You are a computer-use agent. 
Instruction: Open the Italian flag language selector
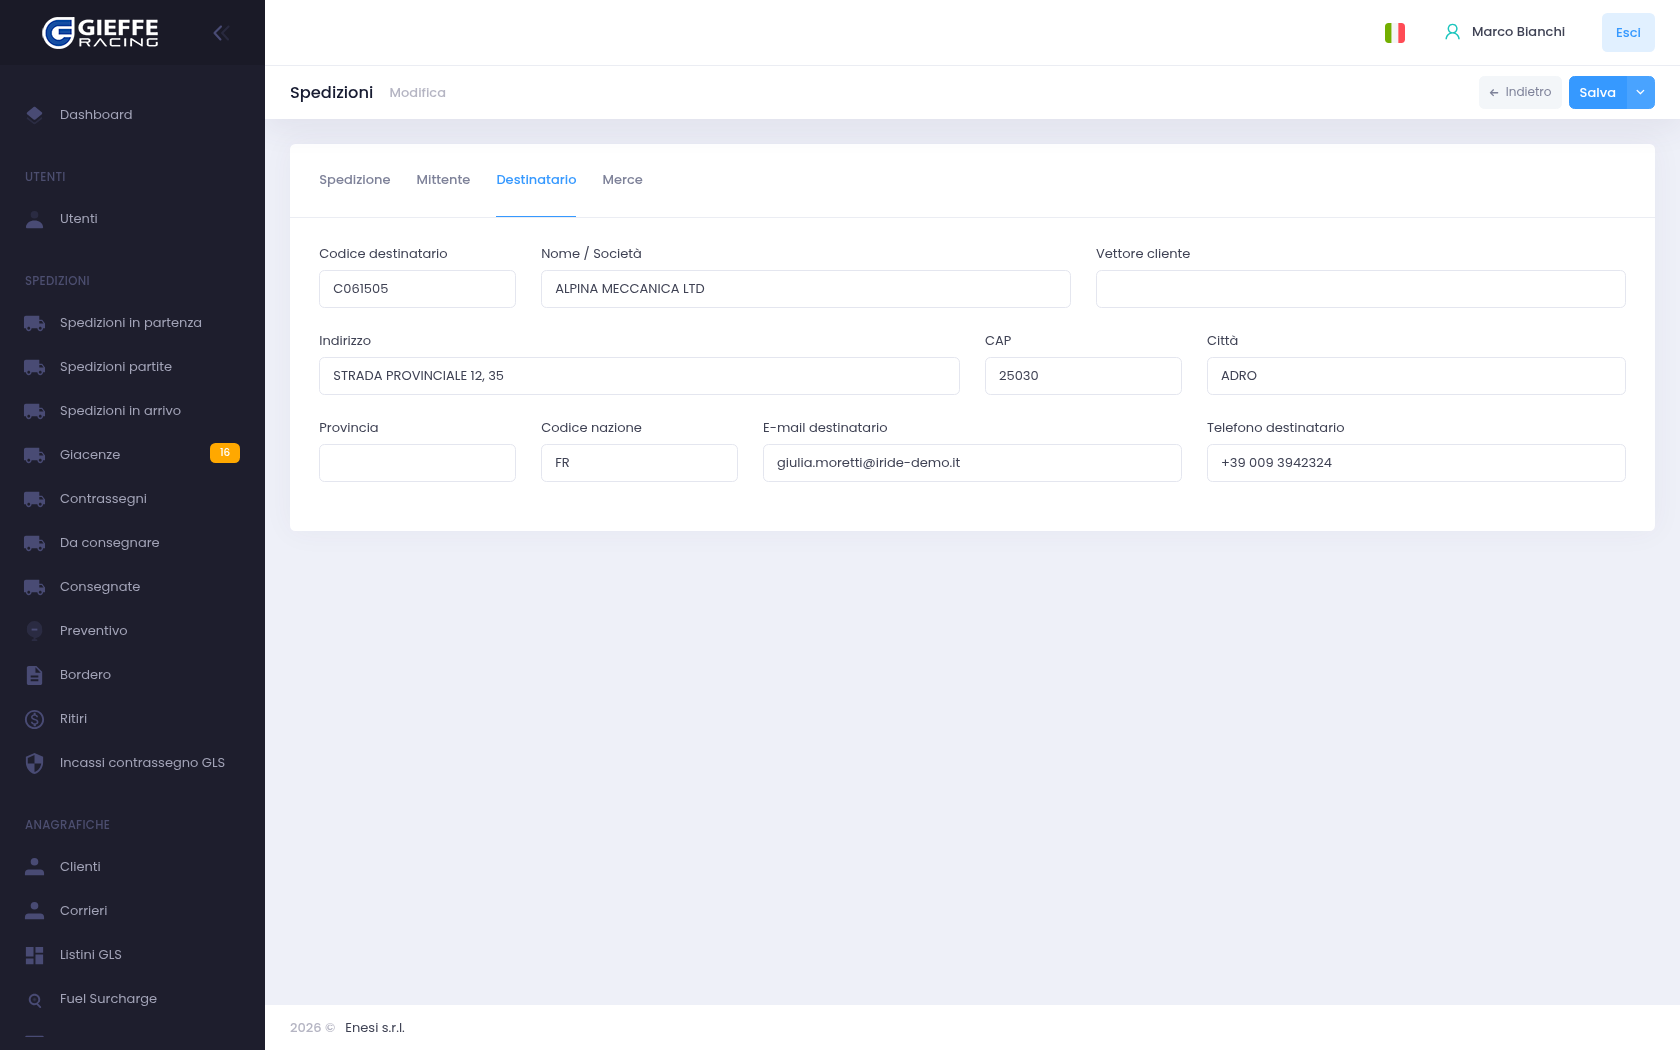(x=1394, y=33)
